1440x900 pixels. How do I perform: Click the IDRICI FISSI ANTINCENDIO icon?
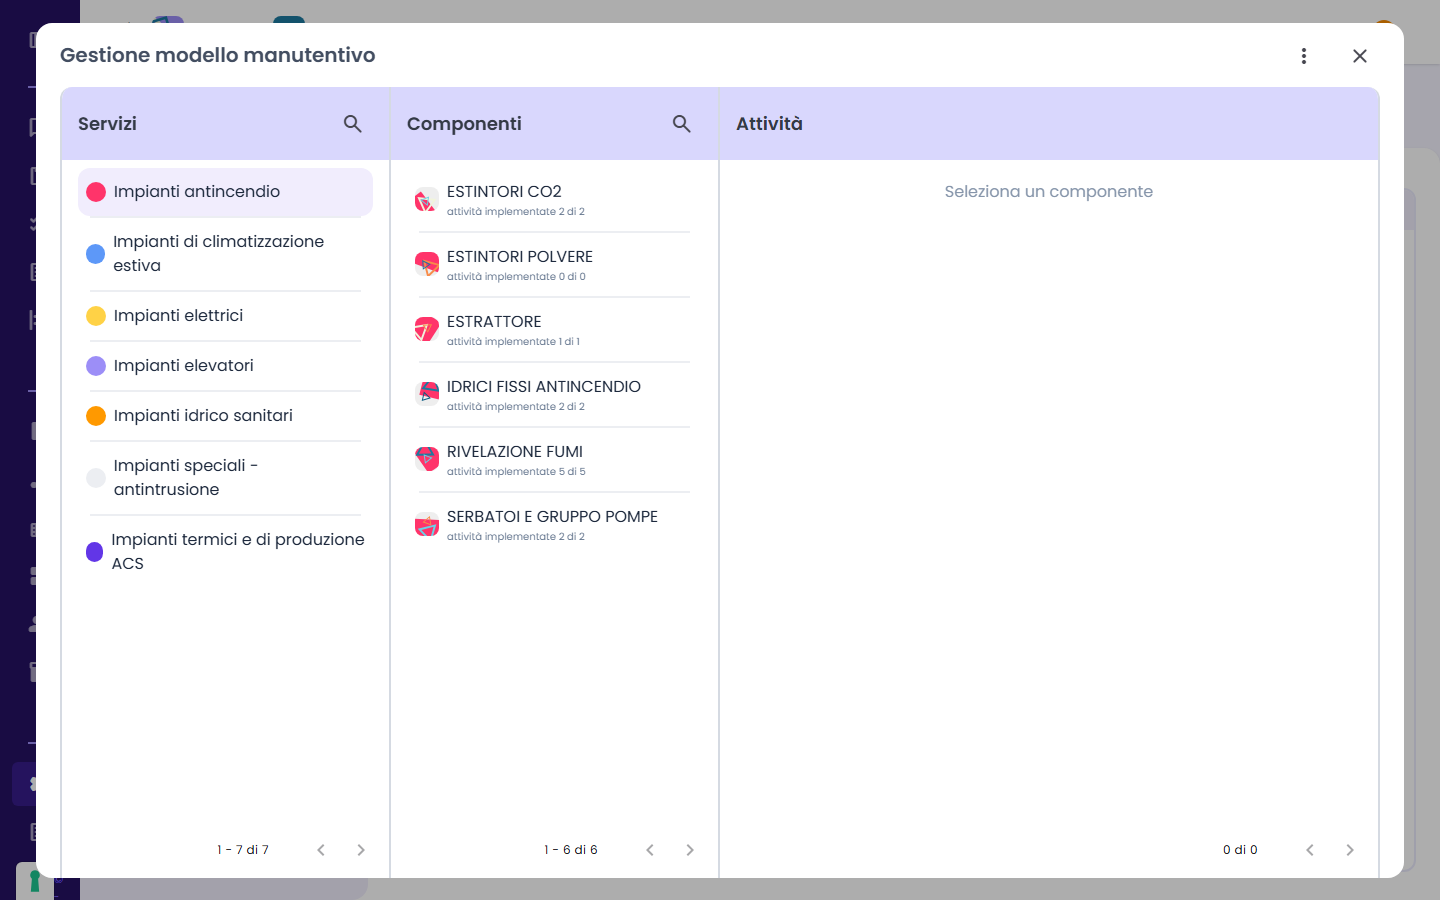point(427,395)
